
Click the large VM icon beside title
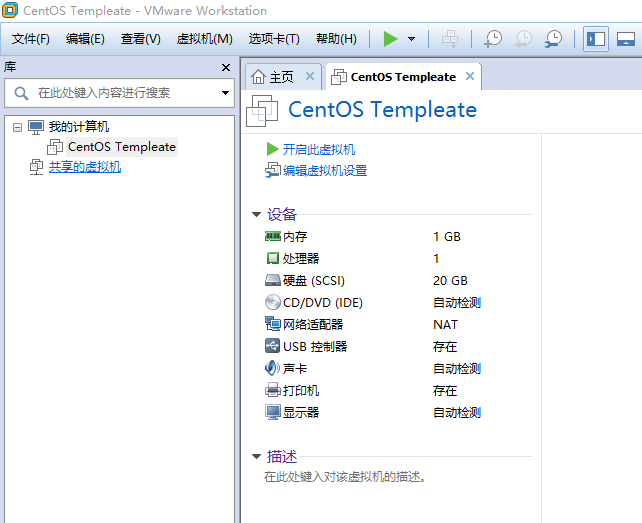pyautogui.click(x=262, y=111)
